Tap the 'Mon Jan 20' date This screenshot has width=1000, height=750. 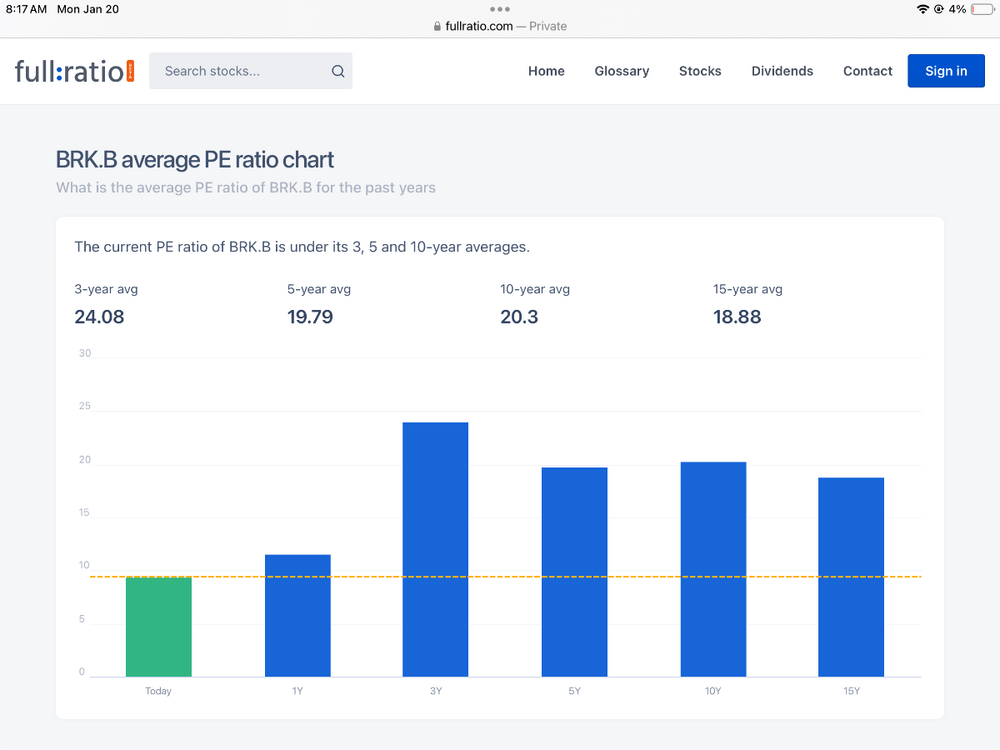click(88, 9)
